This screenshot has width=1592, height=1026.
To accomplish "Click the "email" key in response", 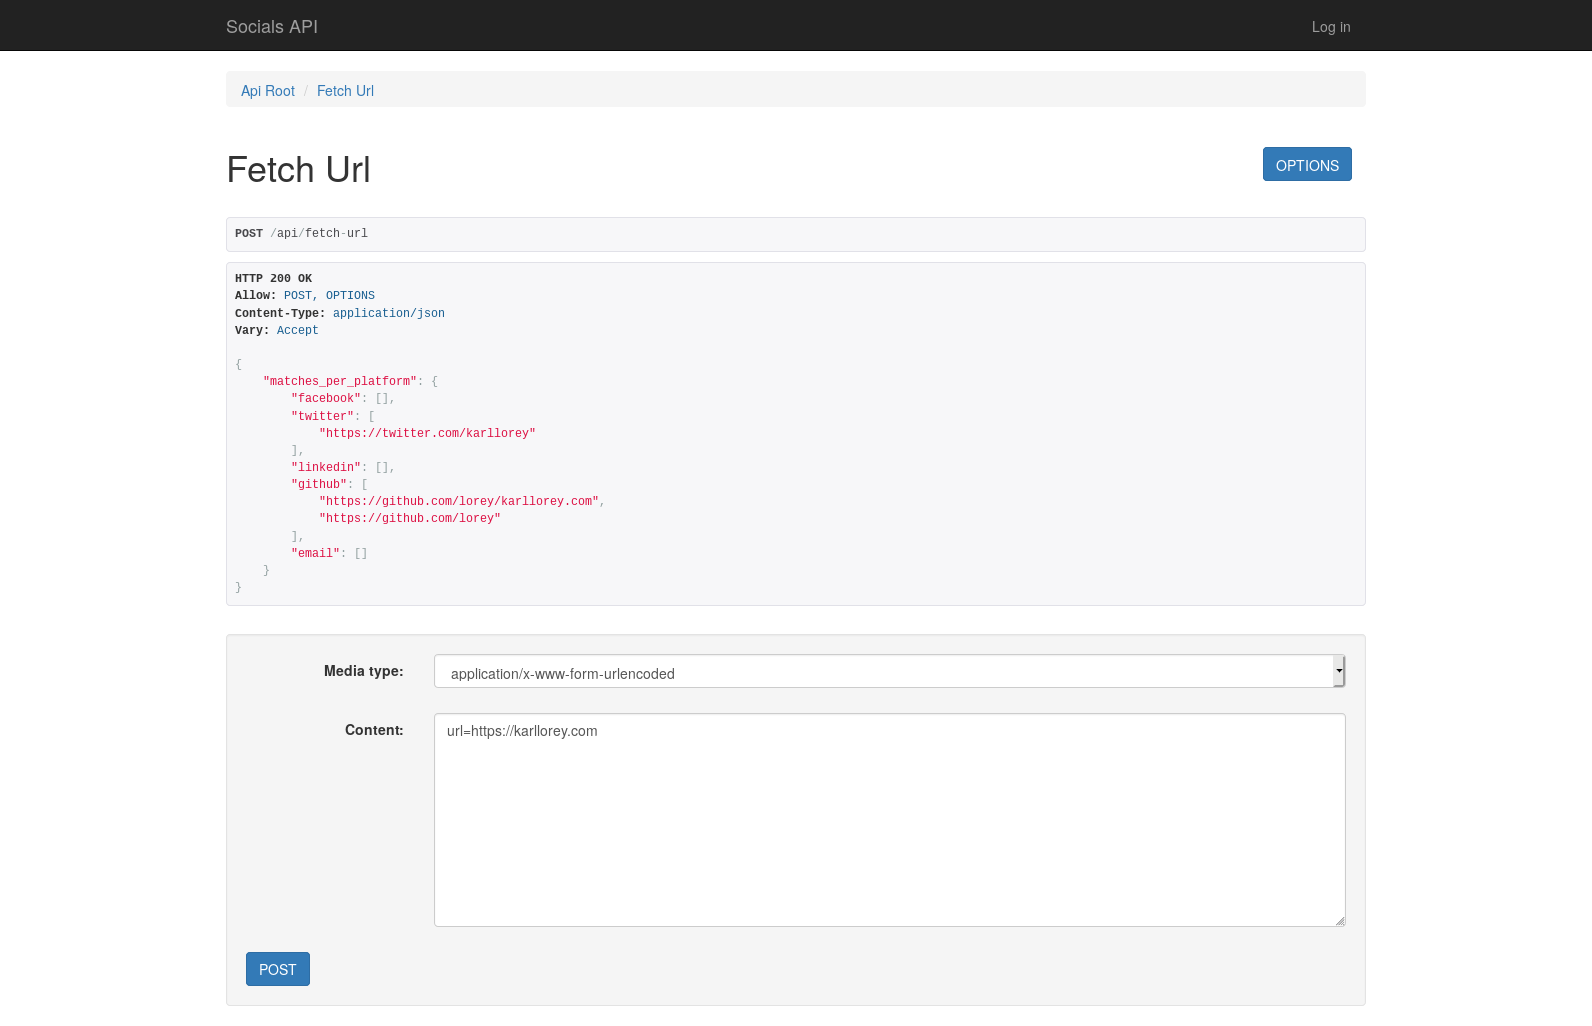I will 316,554.
